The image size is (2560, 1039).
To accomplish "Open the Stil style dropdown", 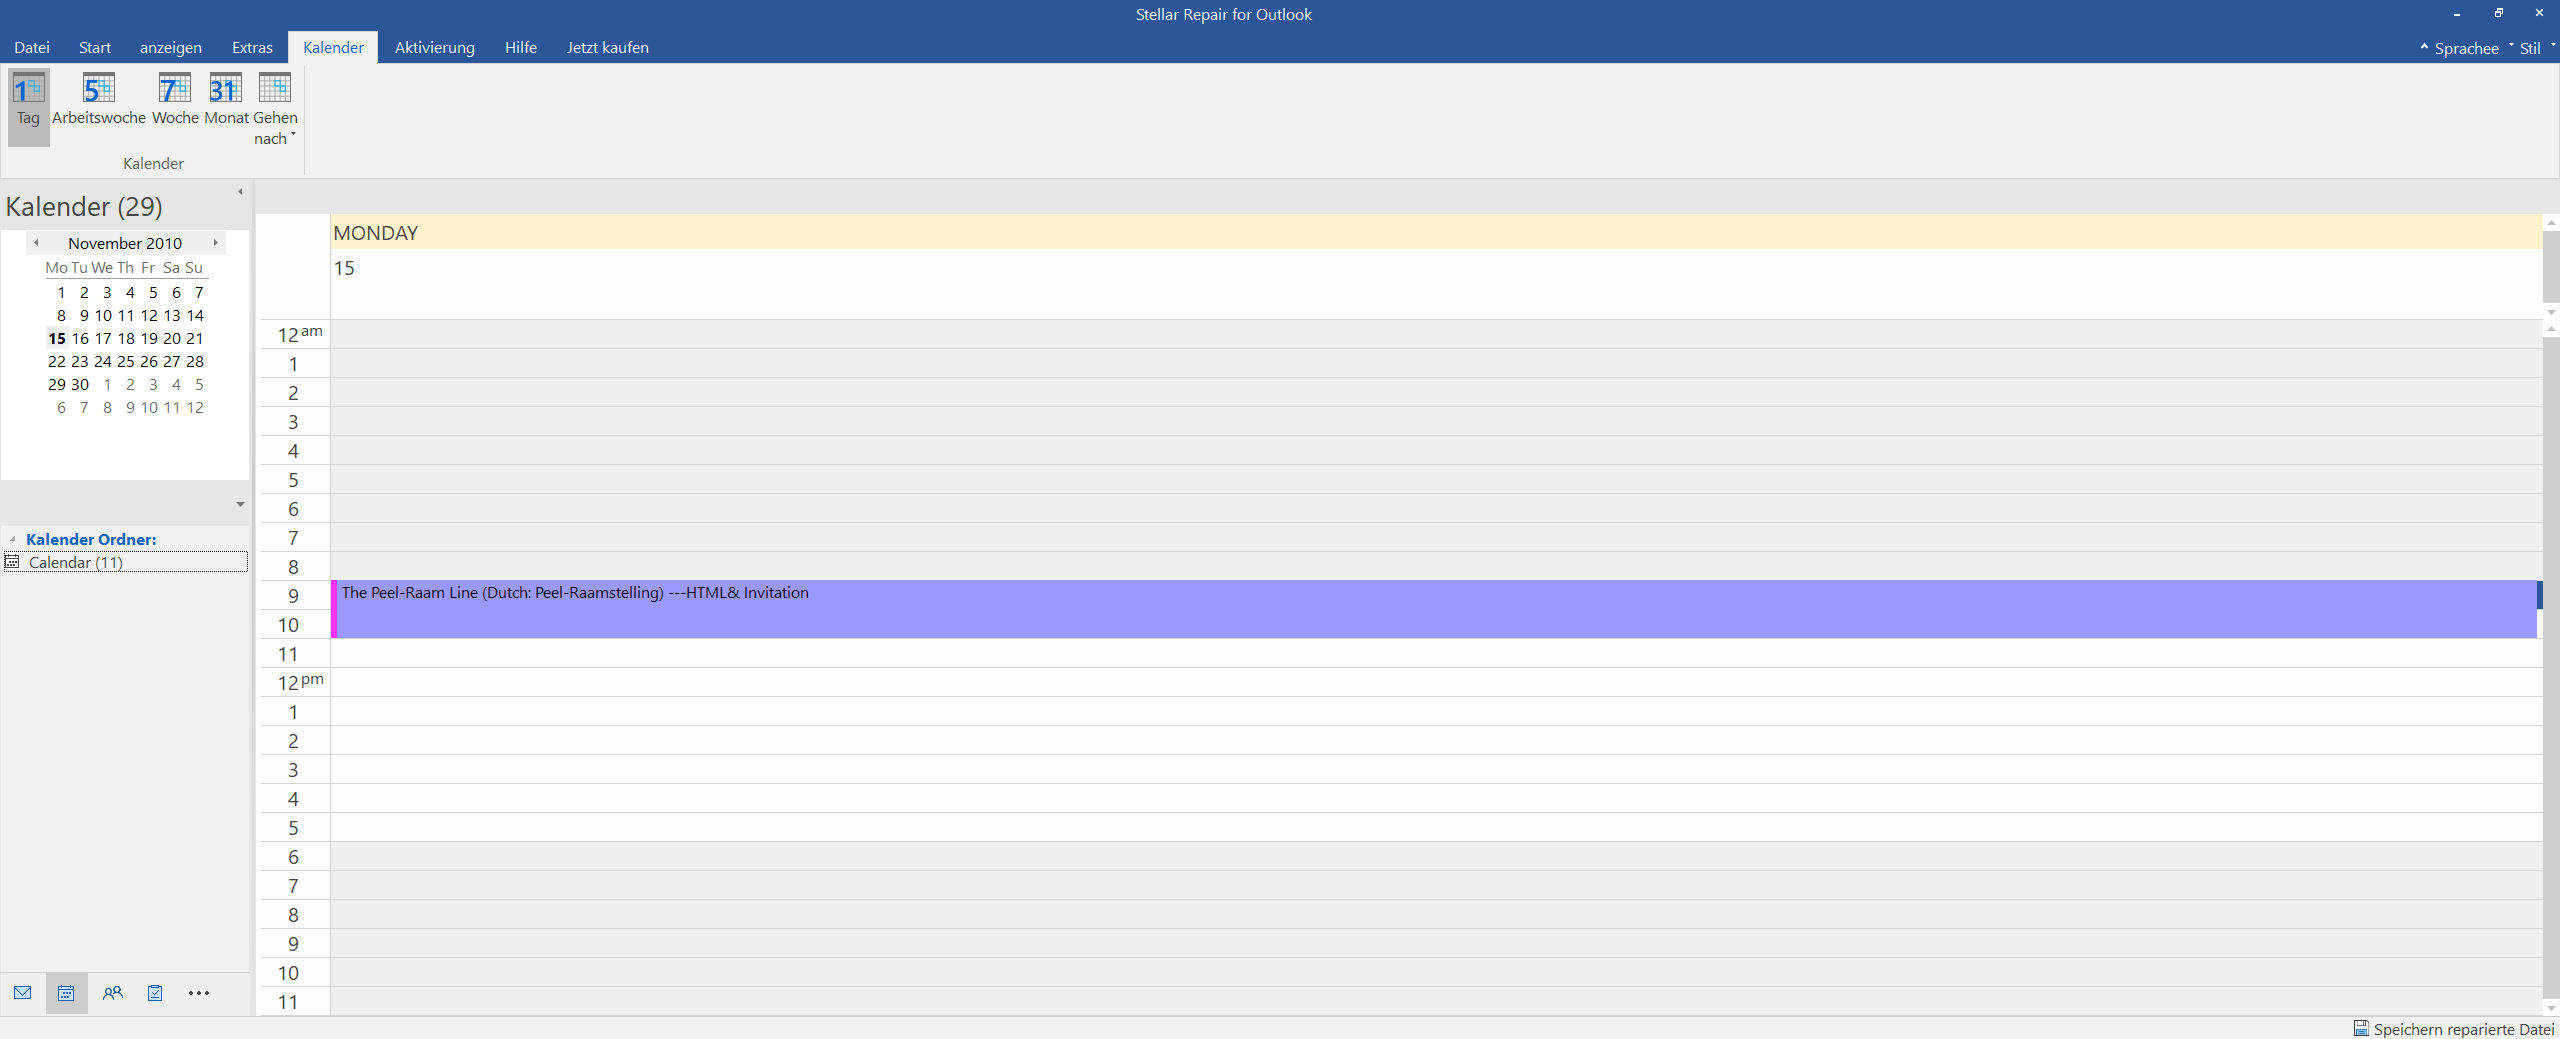I will [2531, 48].
